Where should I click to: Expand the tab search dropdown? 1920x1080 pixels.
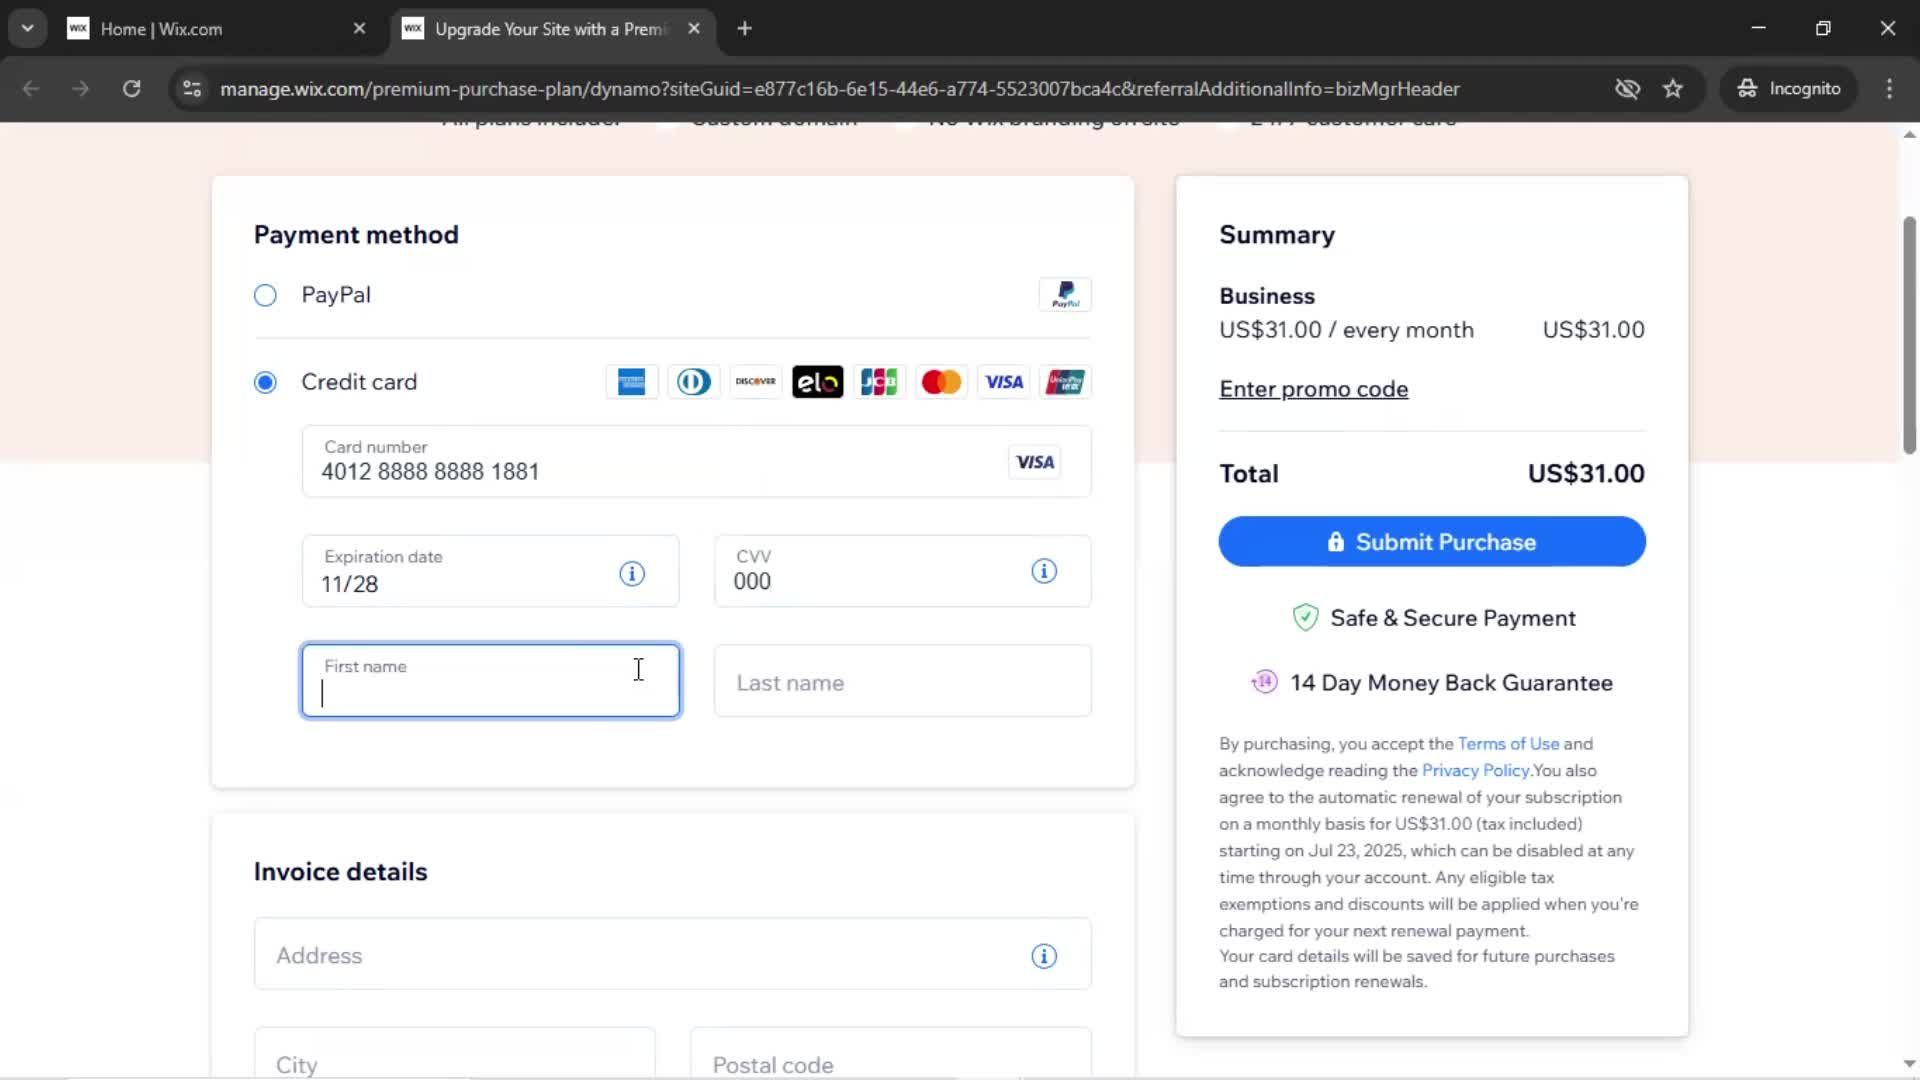[x=27, y=29]
